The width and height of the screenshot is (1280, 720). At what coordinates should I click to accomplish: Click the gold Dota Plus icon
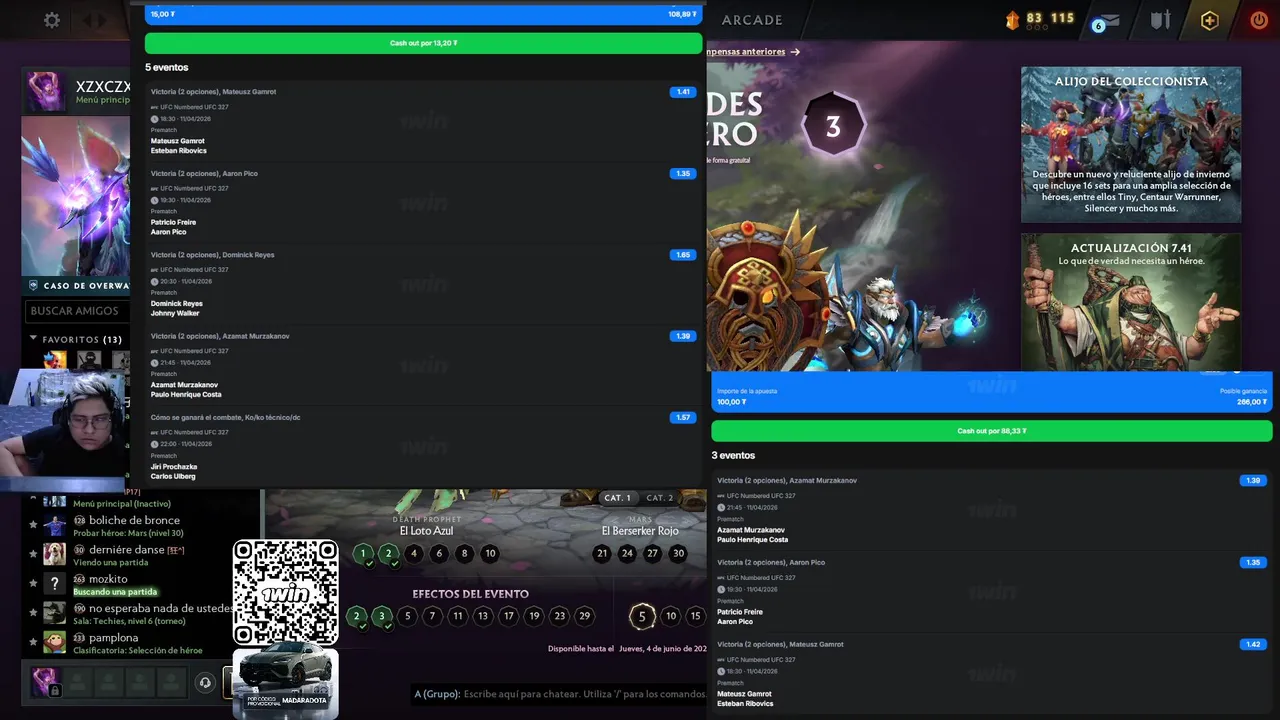[1210, 20]
